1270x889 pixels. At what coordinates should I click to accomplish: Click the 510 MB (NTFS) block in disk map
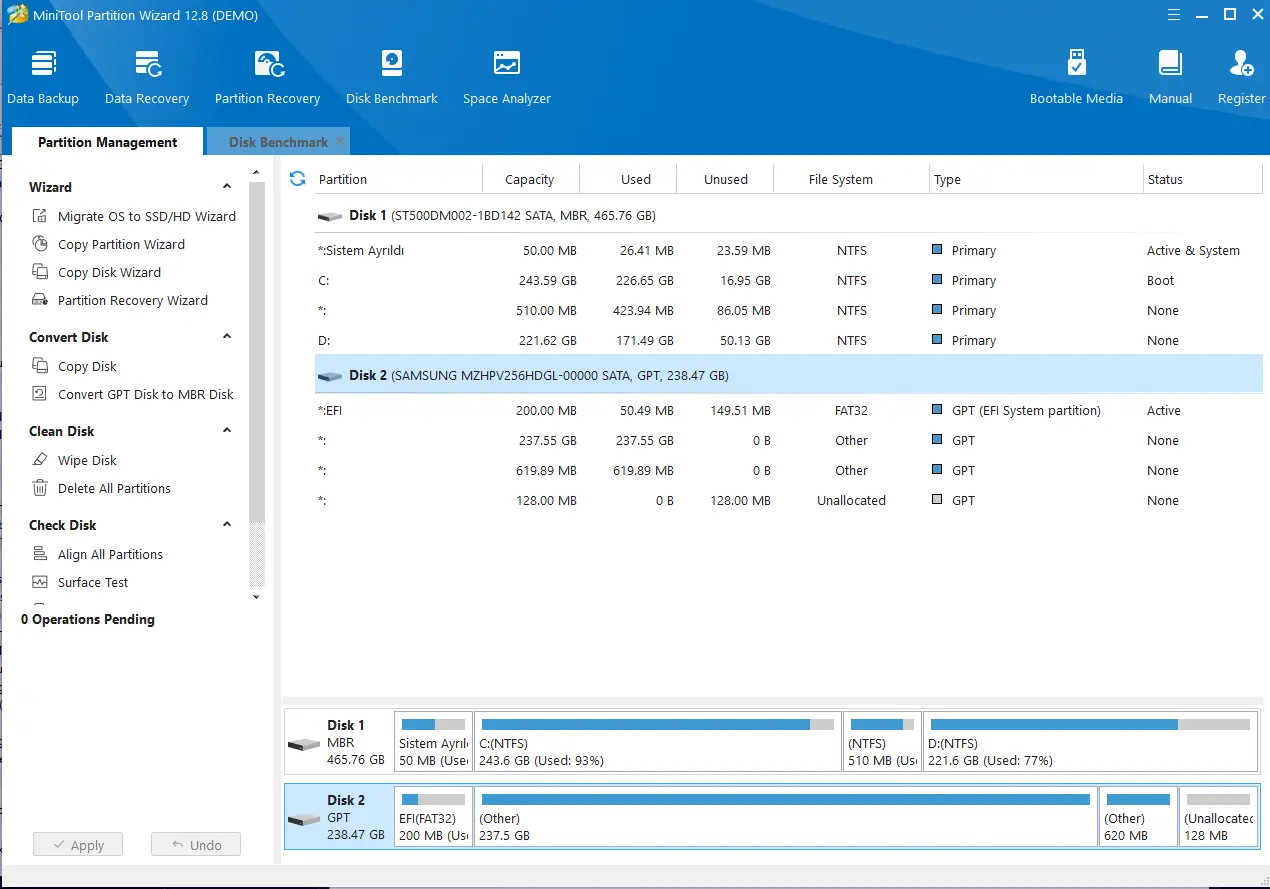tap(883, 741)
